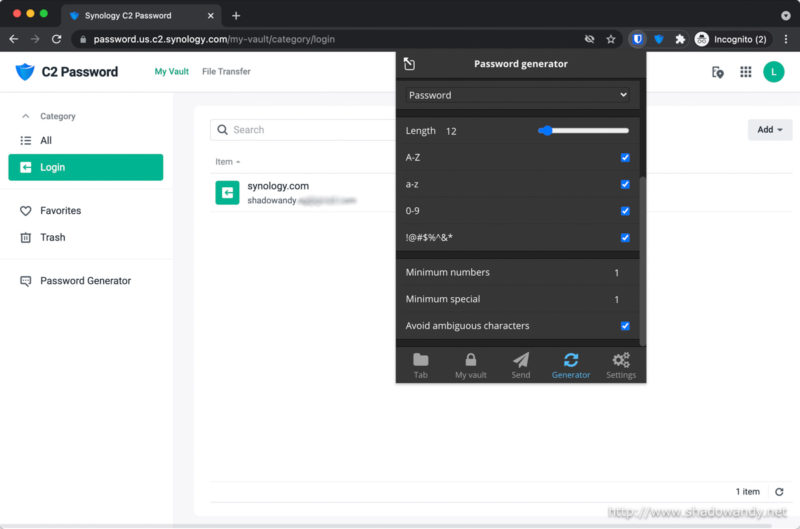The image size is (800, 529).
Task: Click the C2 Password extension icon
Action: pos(659,39)
